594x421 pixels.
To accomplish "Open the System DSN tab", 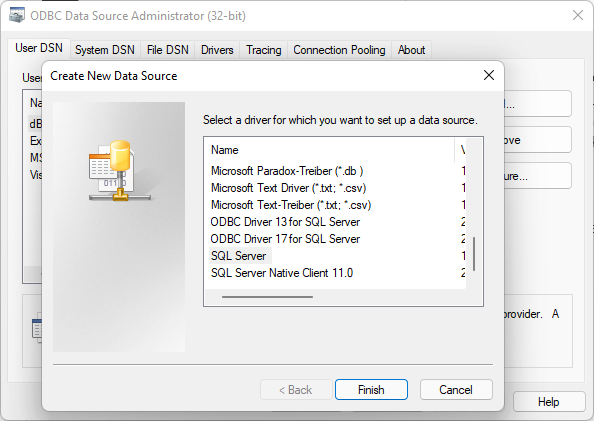I will point(105,50).
